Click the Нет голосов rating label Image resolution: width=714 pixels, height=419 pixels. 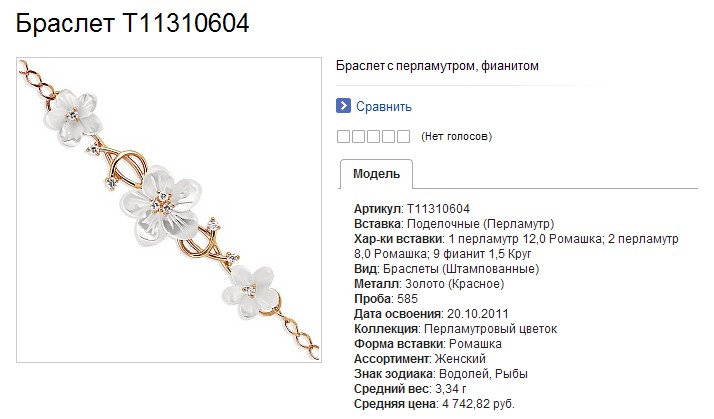[456, 136]
